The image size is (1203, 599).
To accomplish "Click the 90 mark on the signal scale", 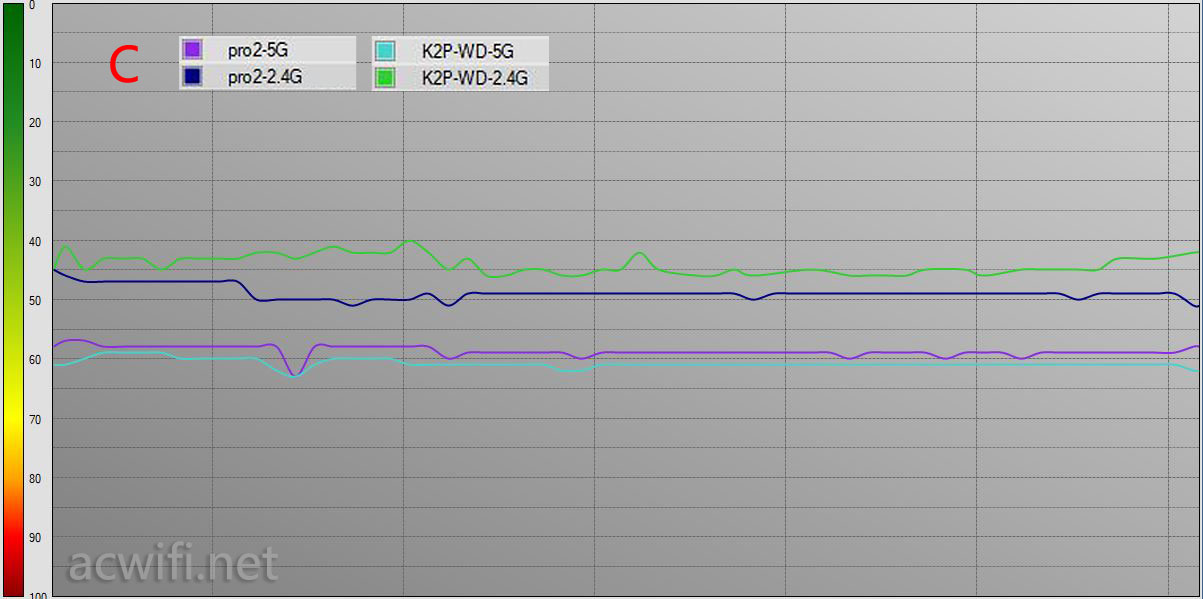I will 35,537.
